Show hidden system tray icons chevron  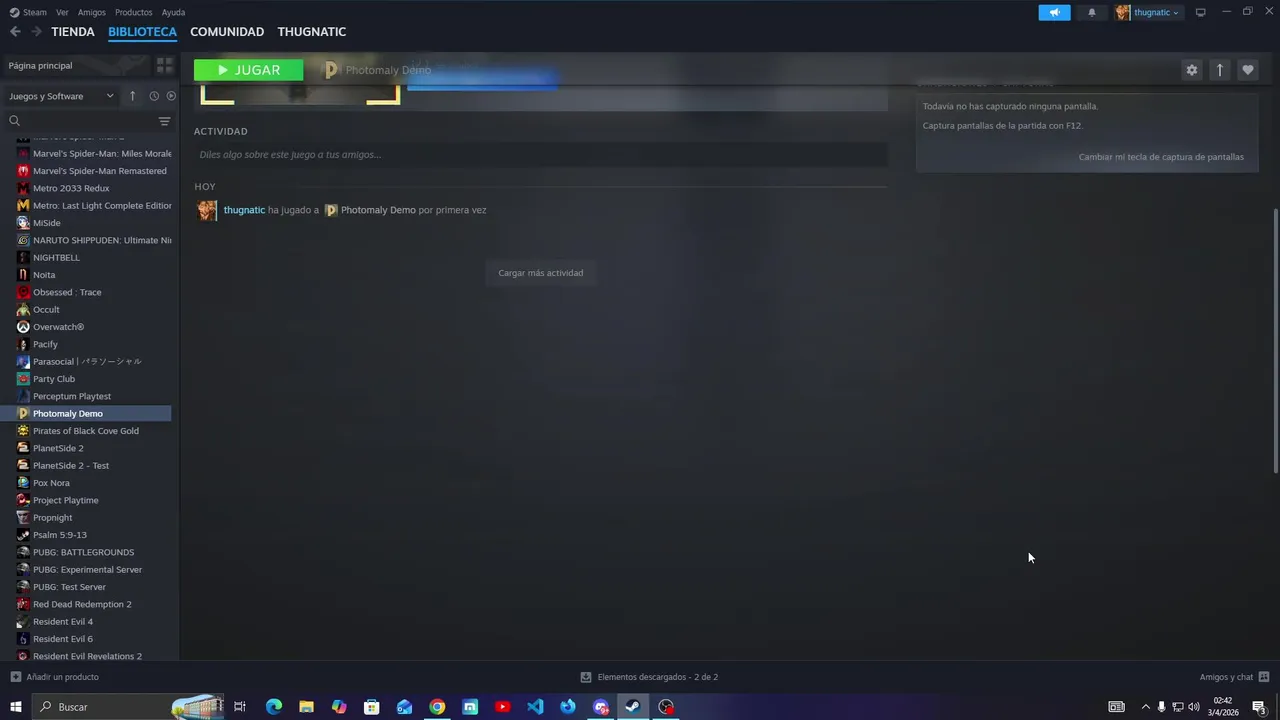[1145, 707]
